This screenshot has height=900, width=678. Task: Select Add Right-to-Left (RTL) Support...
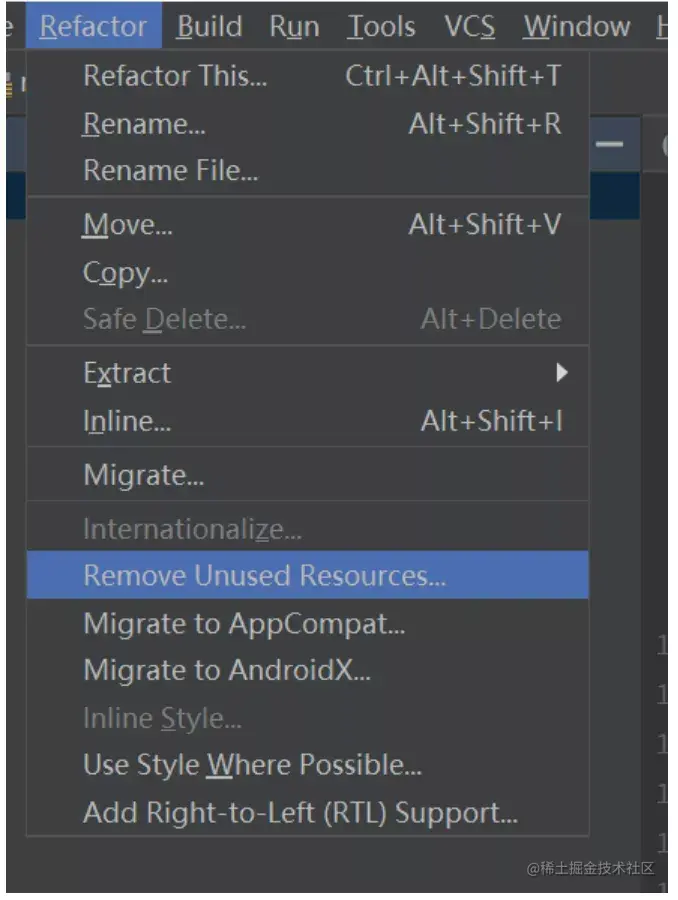point(308,813)
